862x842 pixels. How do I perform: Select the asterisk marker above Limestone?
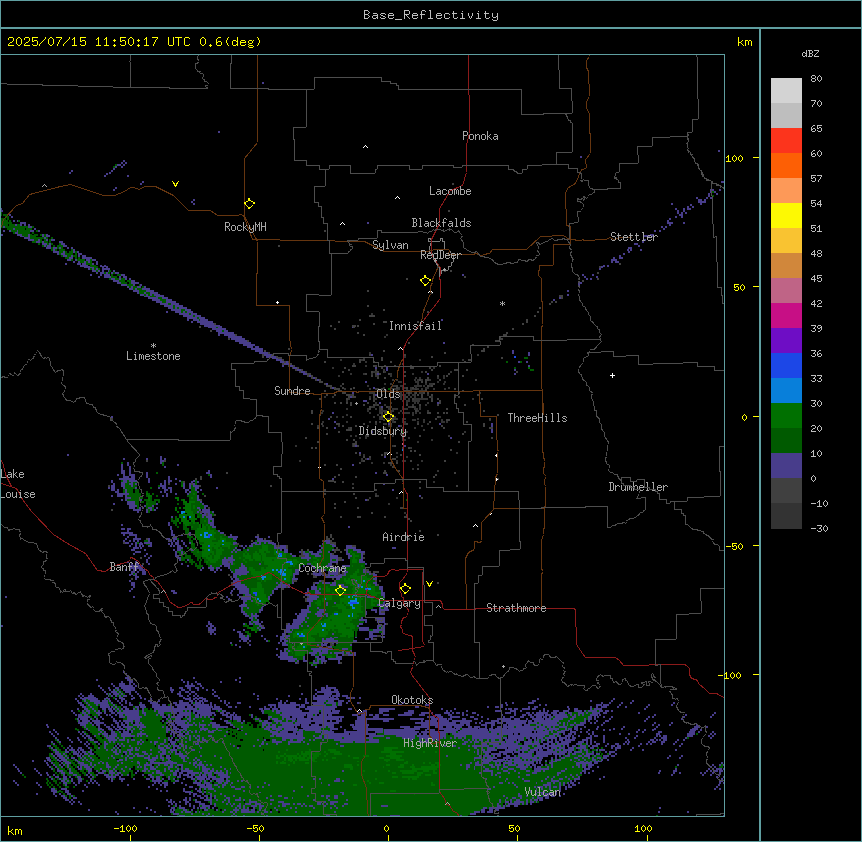point(153,346)
